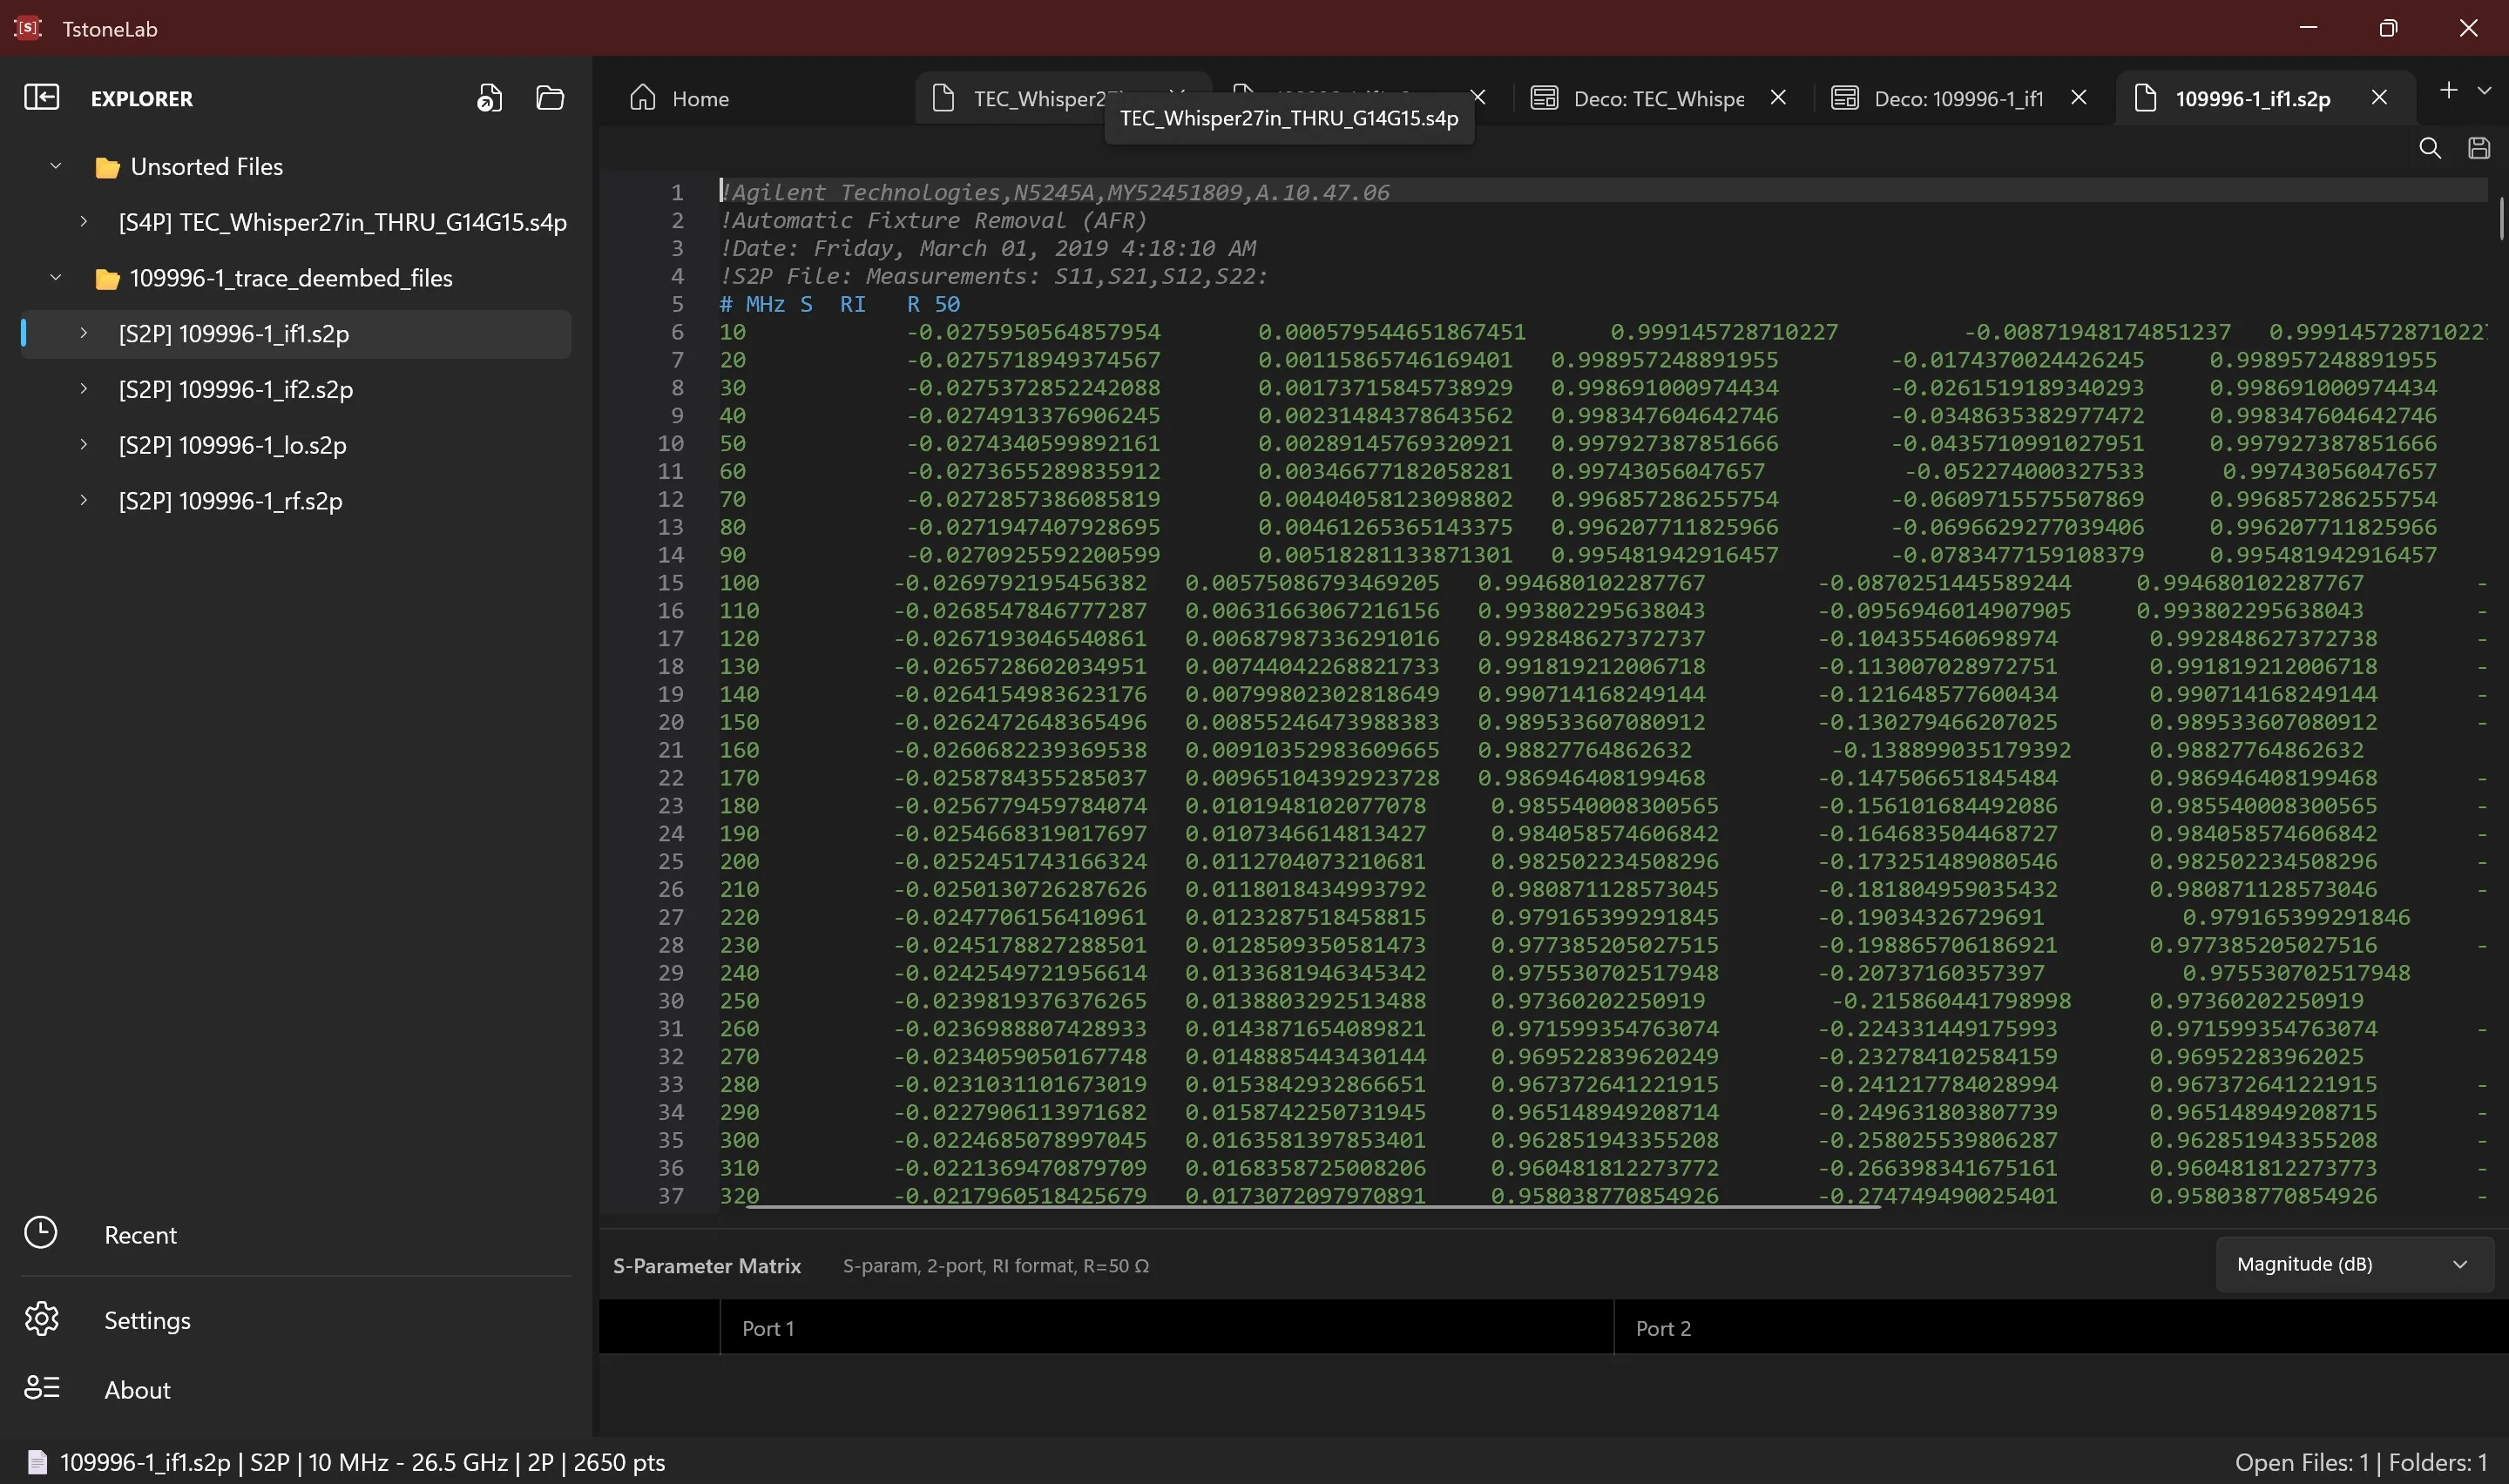Click the '!Automatic Fixture Removal (AFR)' comment line
2509x1484 pixels.
tap(933, 220)
